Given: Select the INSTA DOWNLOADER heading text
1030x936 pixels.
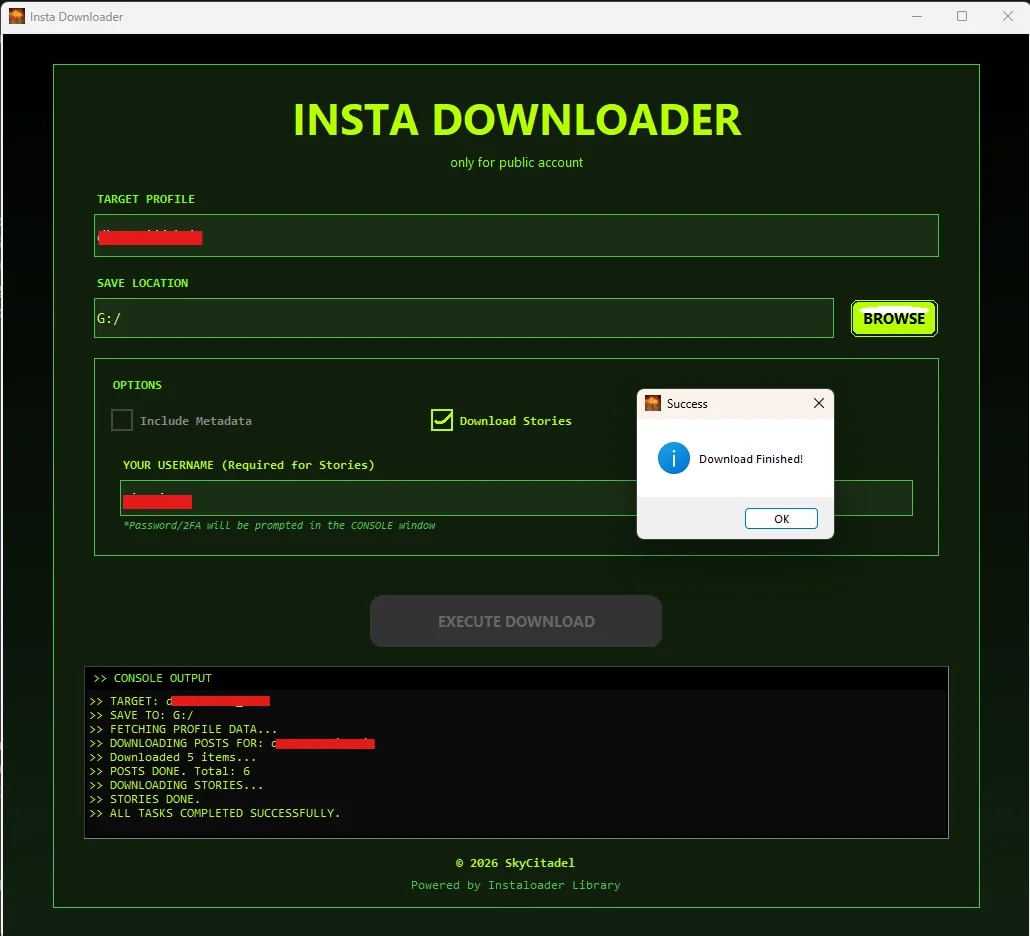Looking at the screenshot, I should click(516, 119).
